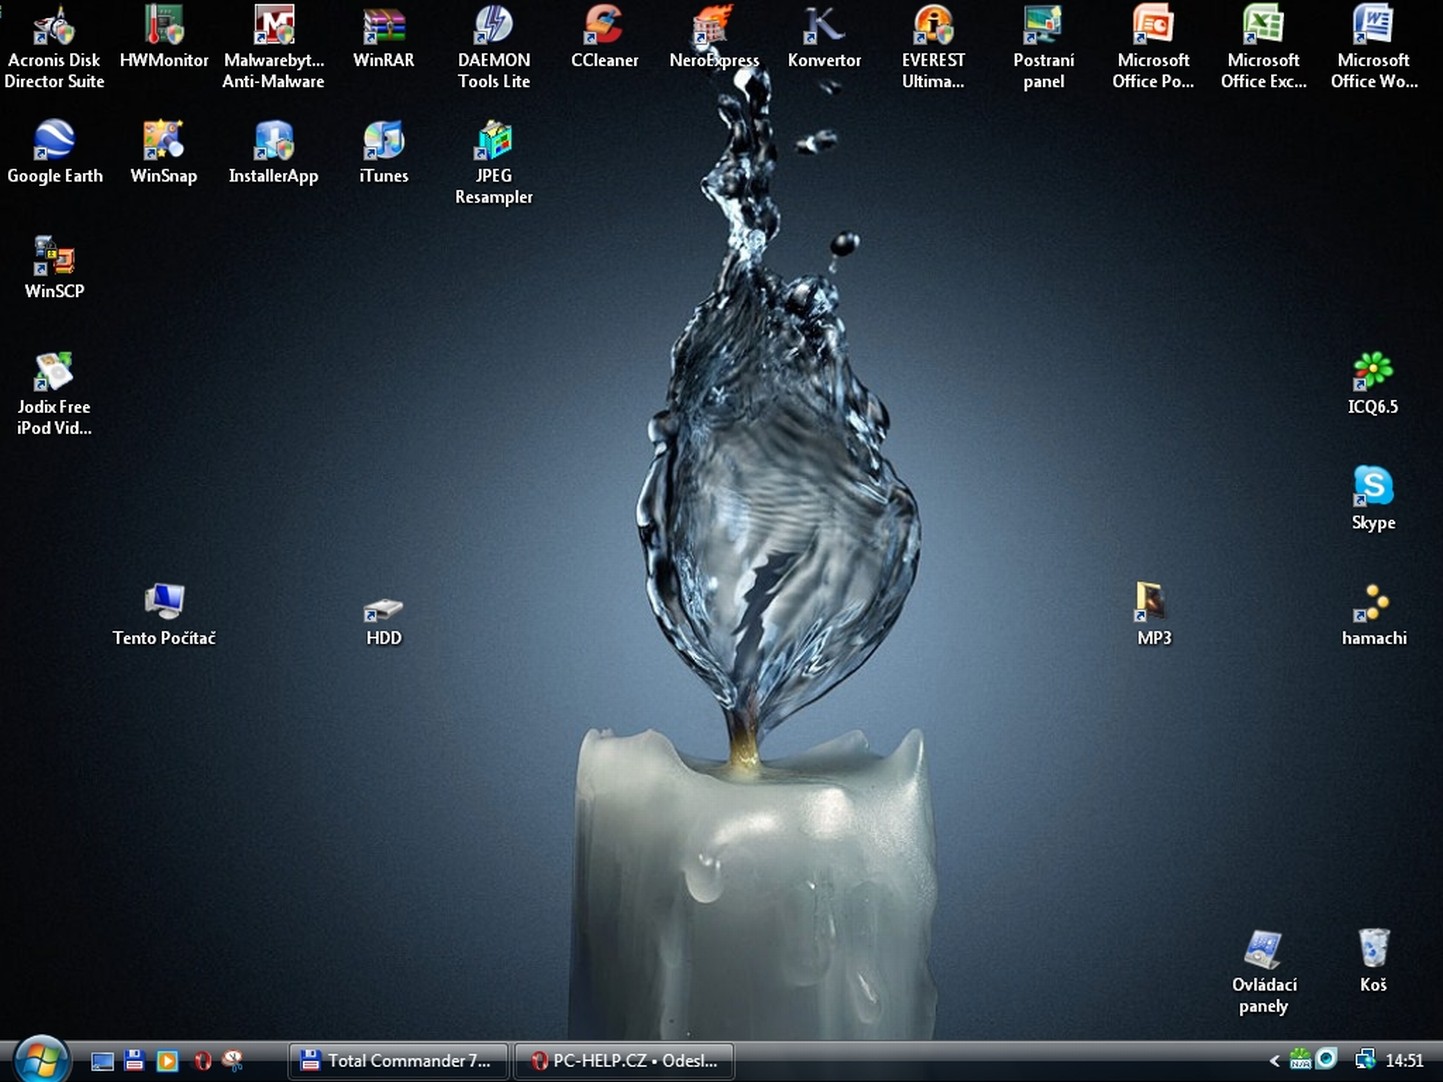Screen dimensions: 1443x1082
Task: Select the Malwarebytes Anti-Malware shortcut
Action: point(273,27)
